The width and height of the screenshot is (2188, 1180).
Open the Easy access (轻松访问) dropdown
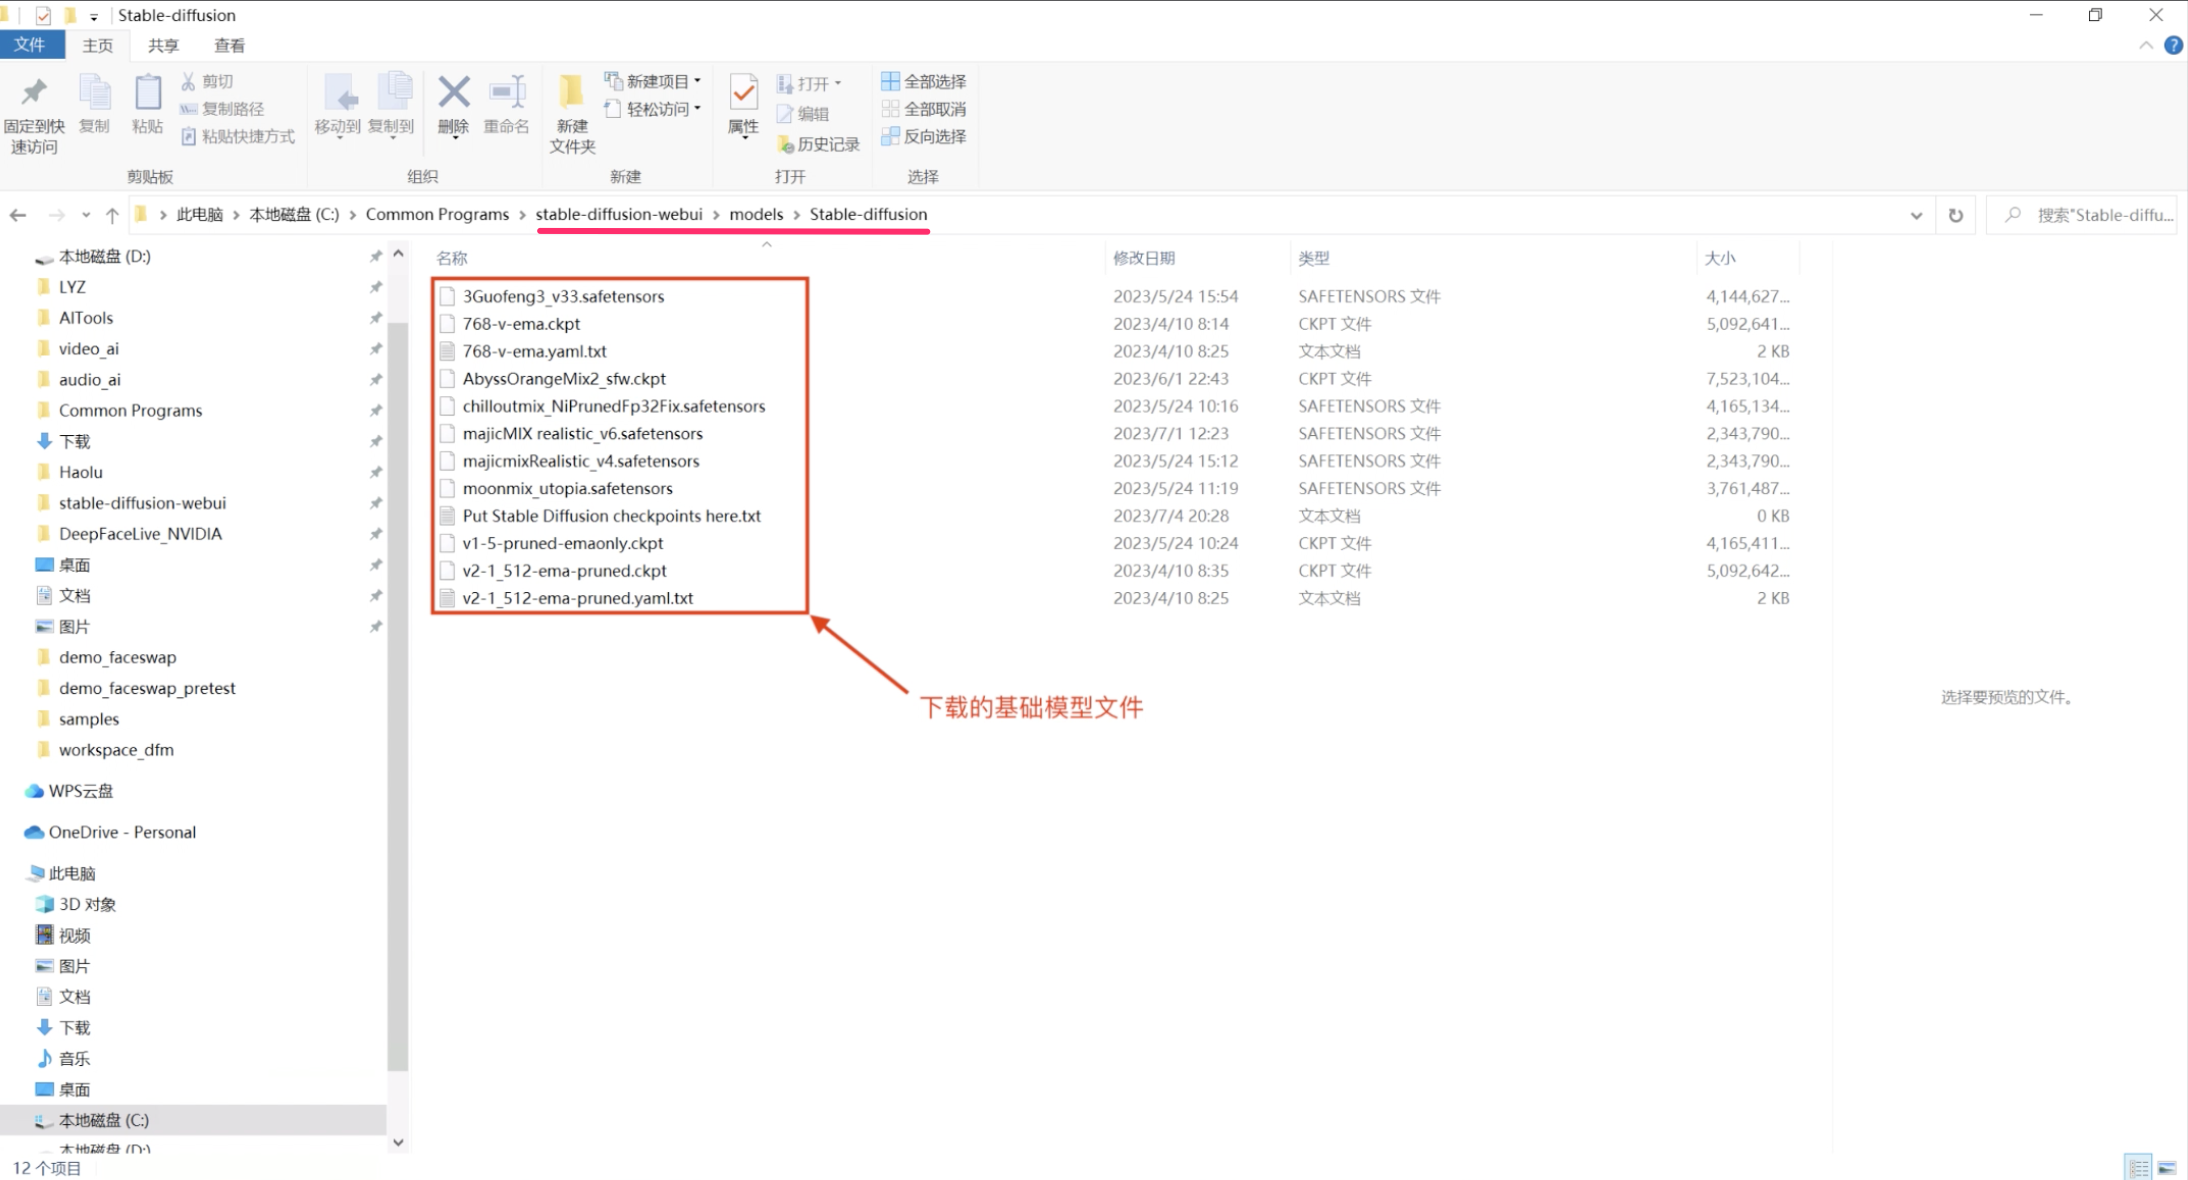(x=652, y=109)
